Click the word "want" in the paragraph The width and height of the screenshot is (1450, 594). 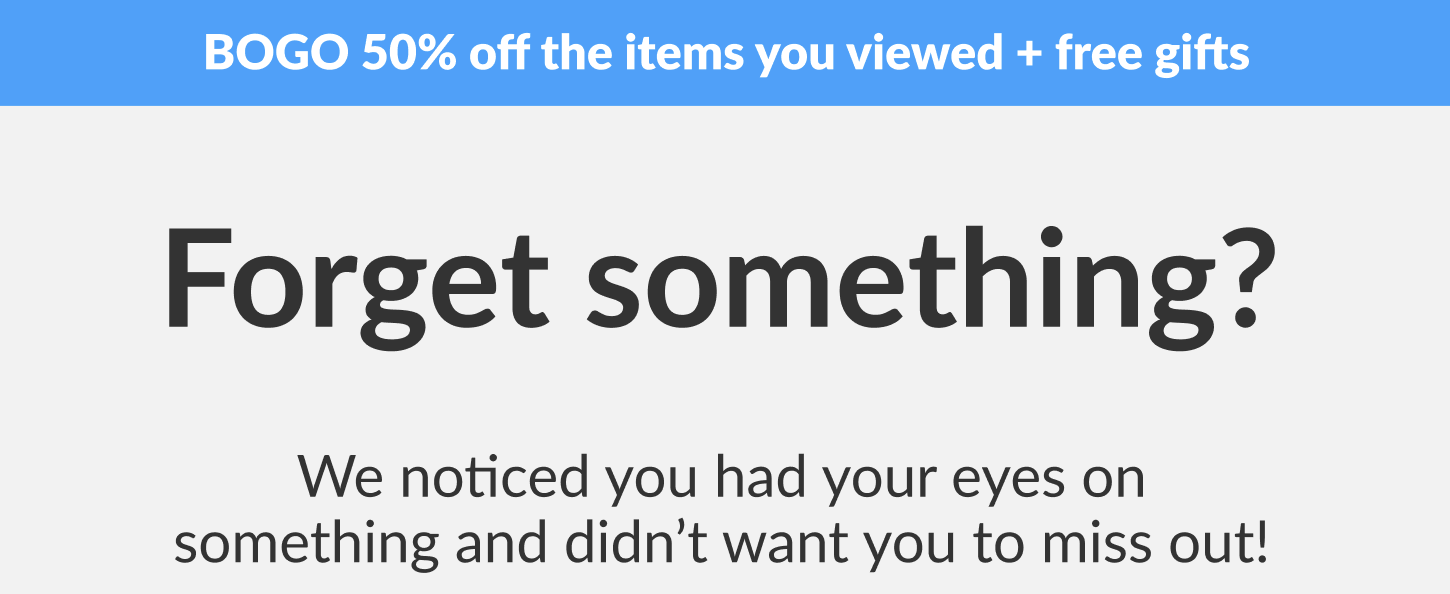pos(788,543)
